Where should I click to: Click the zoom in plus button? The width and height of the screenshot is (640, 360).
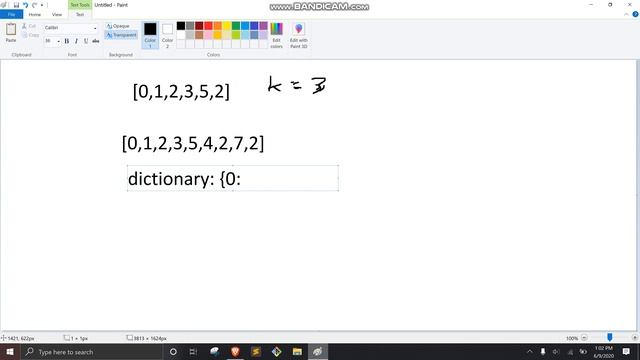[634, 338]
